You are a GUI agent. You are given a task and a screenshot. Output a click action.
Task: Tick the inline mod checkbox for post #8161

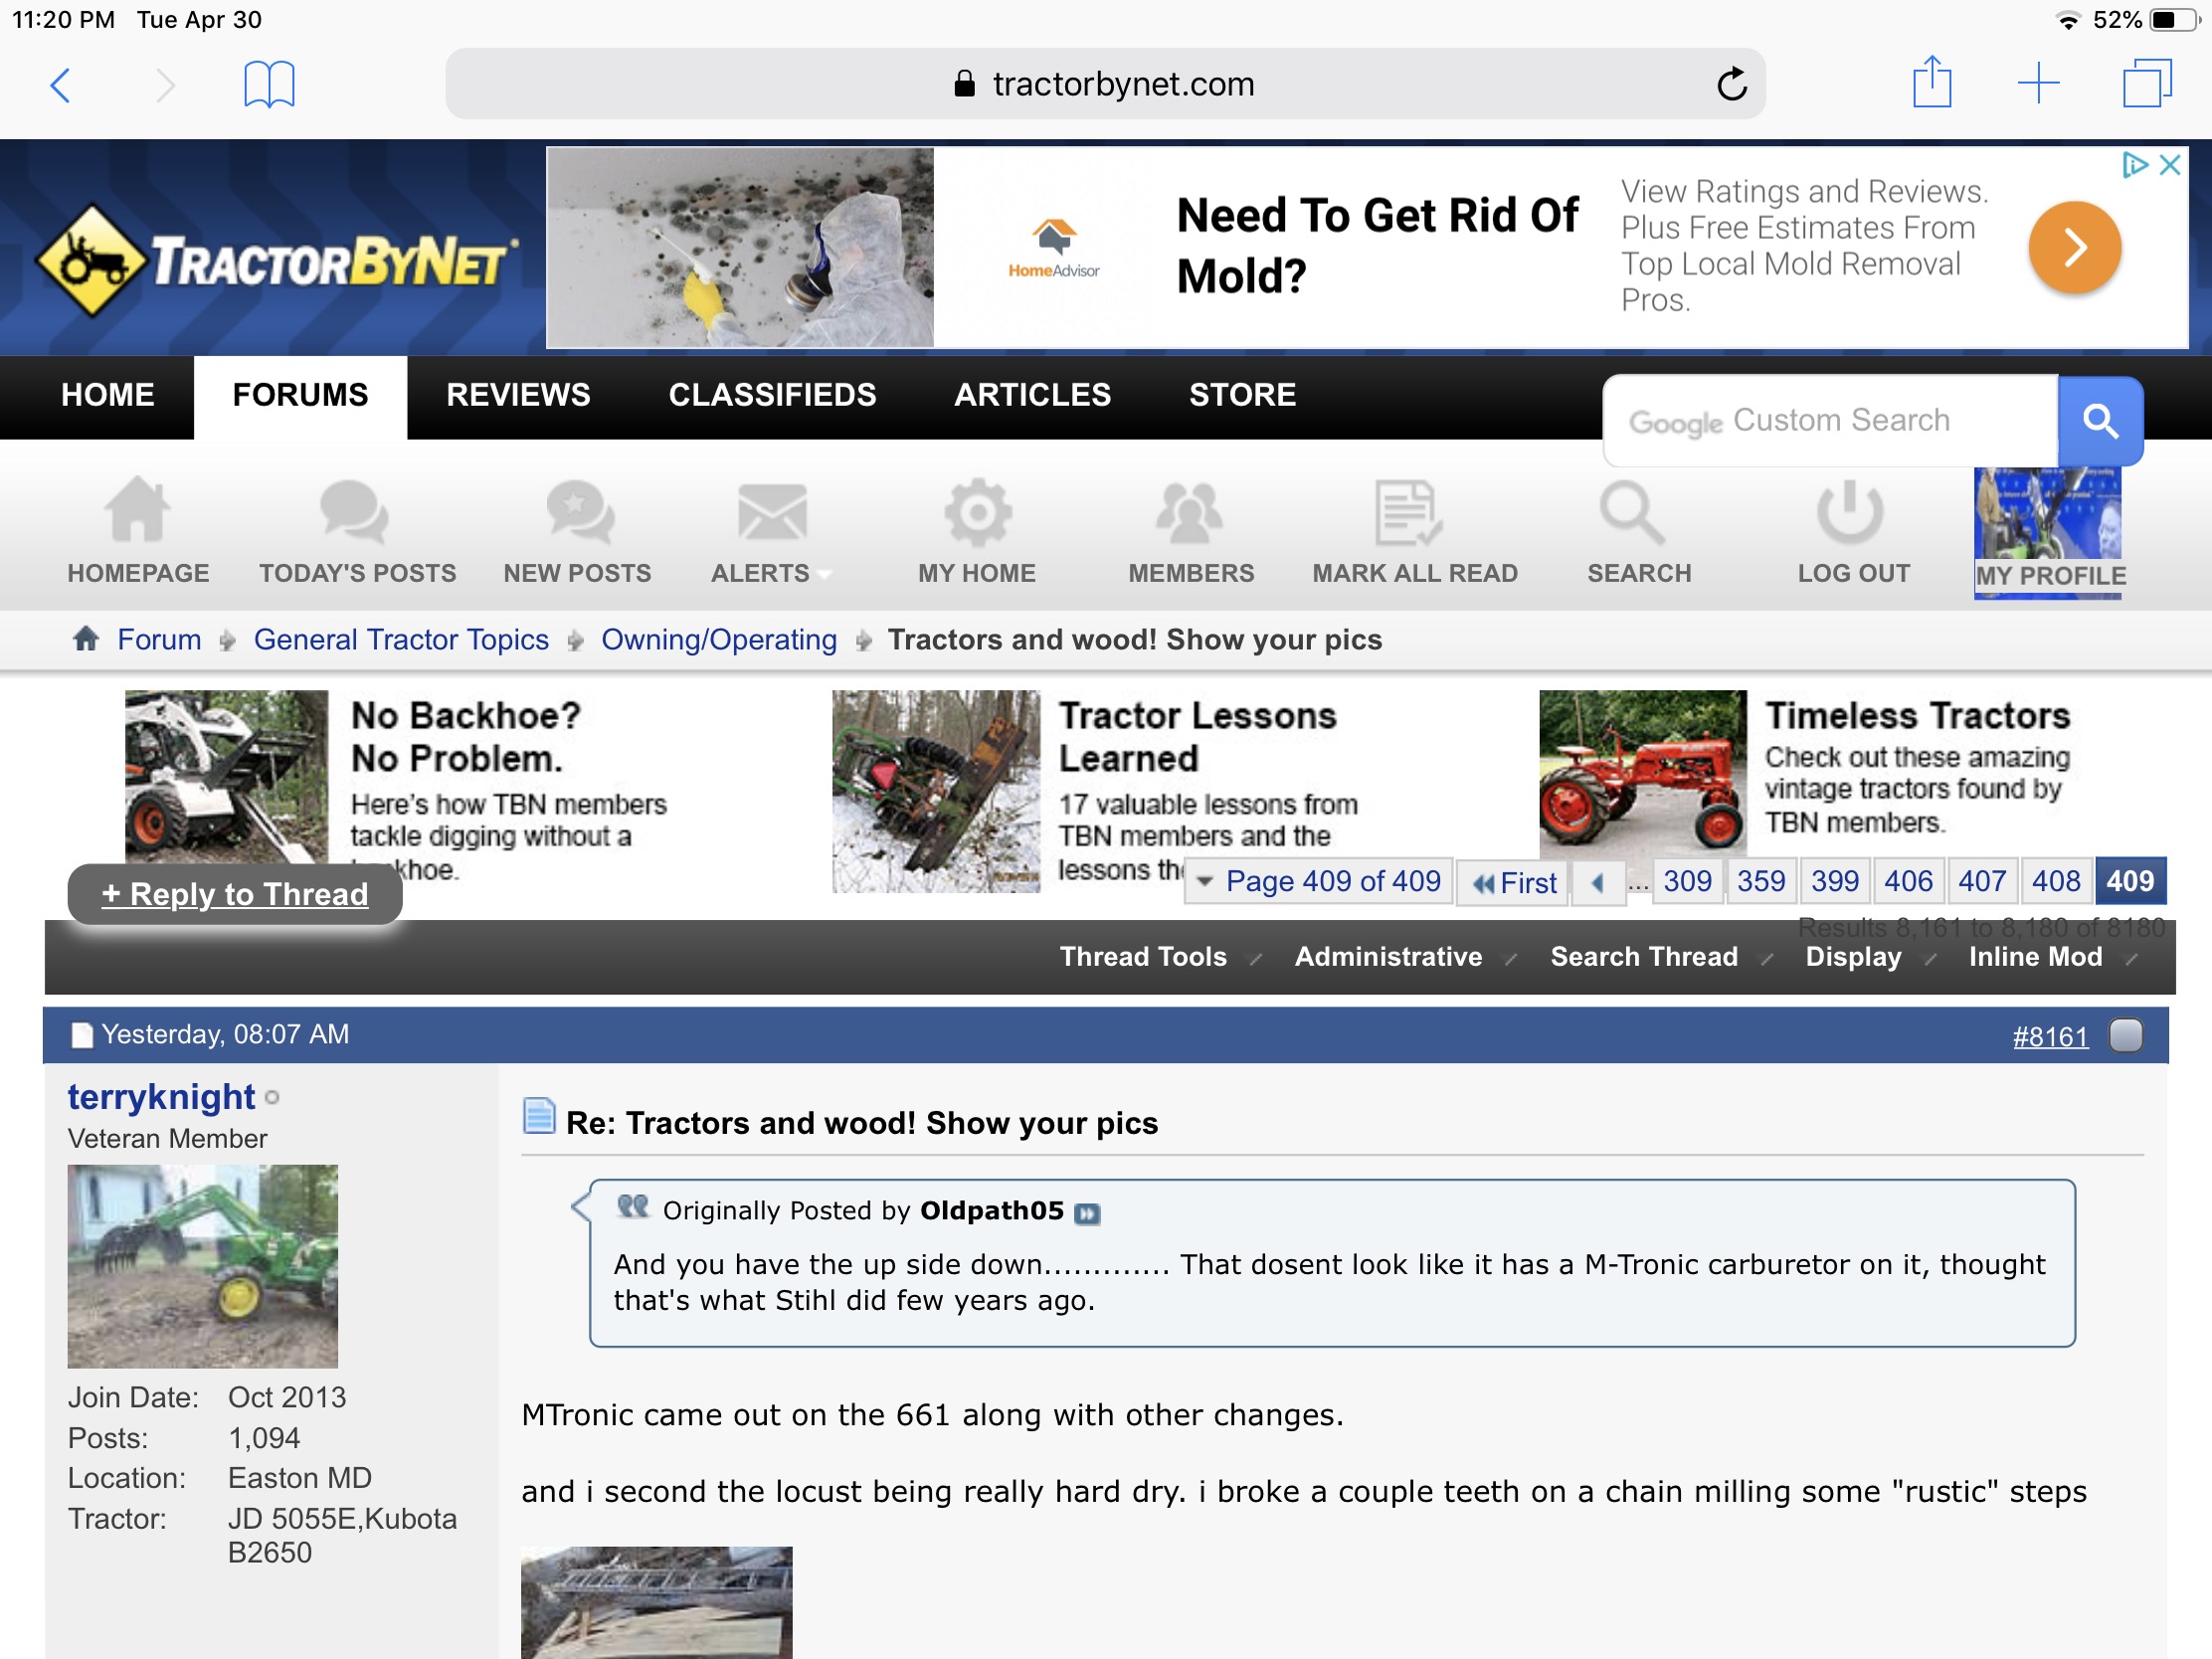click(2126, 1036)
